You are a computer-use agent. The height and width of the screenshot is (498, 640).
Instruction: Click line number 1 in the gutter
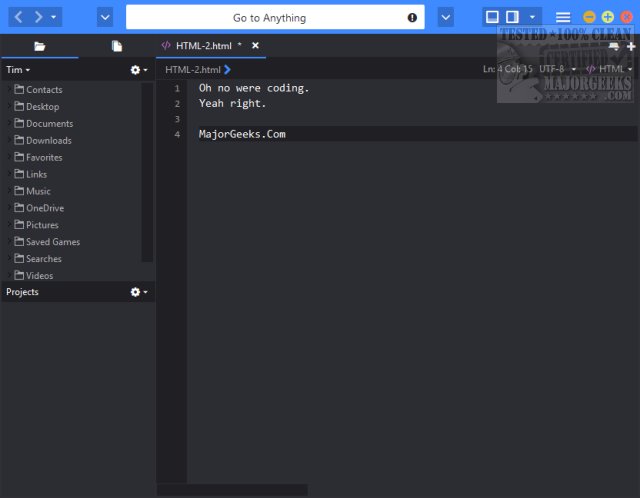coord(177,88)
